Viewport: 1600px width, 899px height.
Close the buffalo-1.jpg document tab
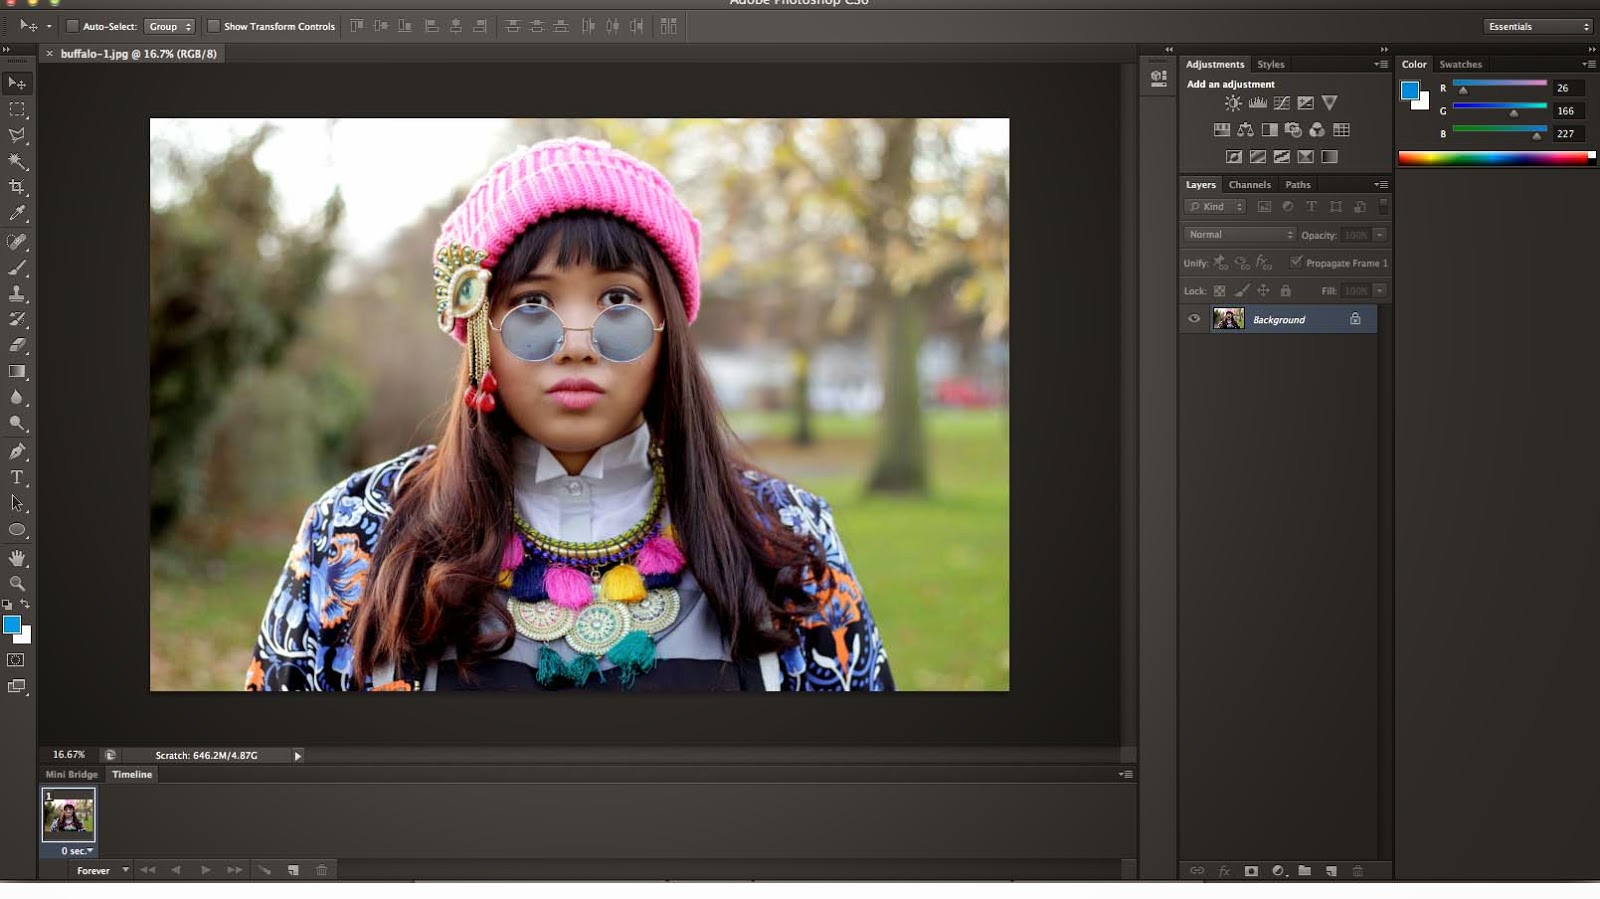50,54
